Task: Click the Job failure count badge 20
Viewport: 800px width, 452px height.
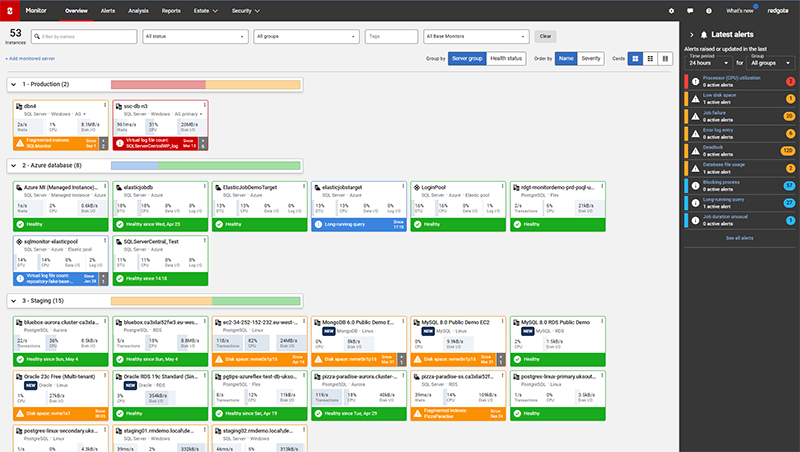Action: [x=789, y=116]
